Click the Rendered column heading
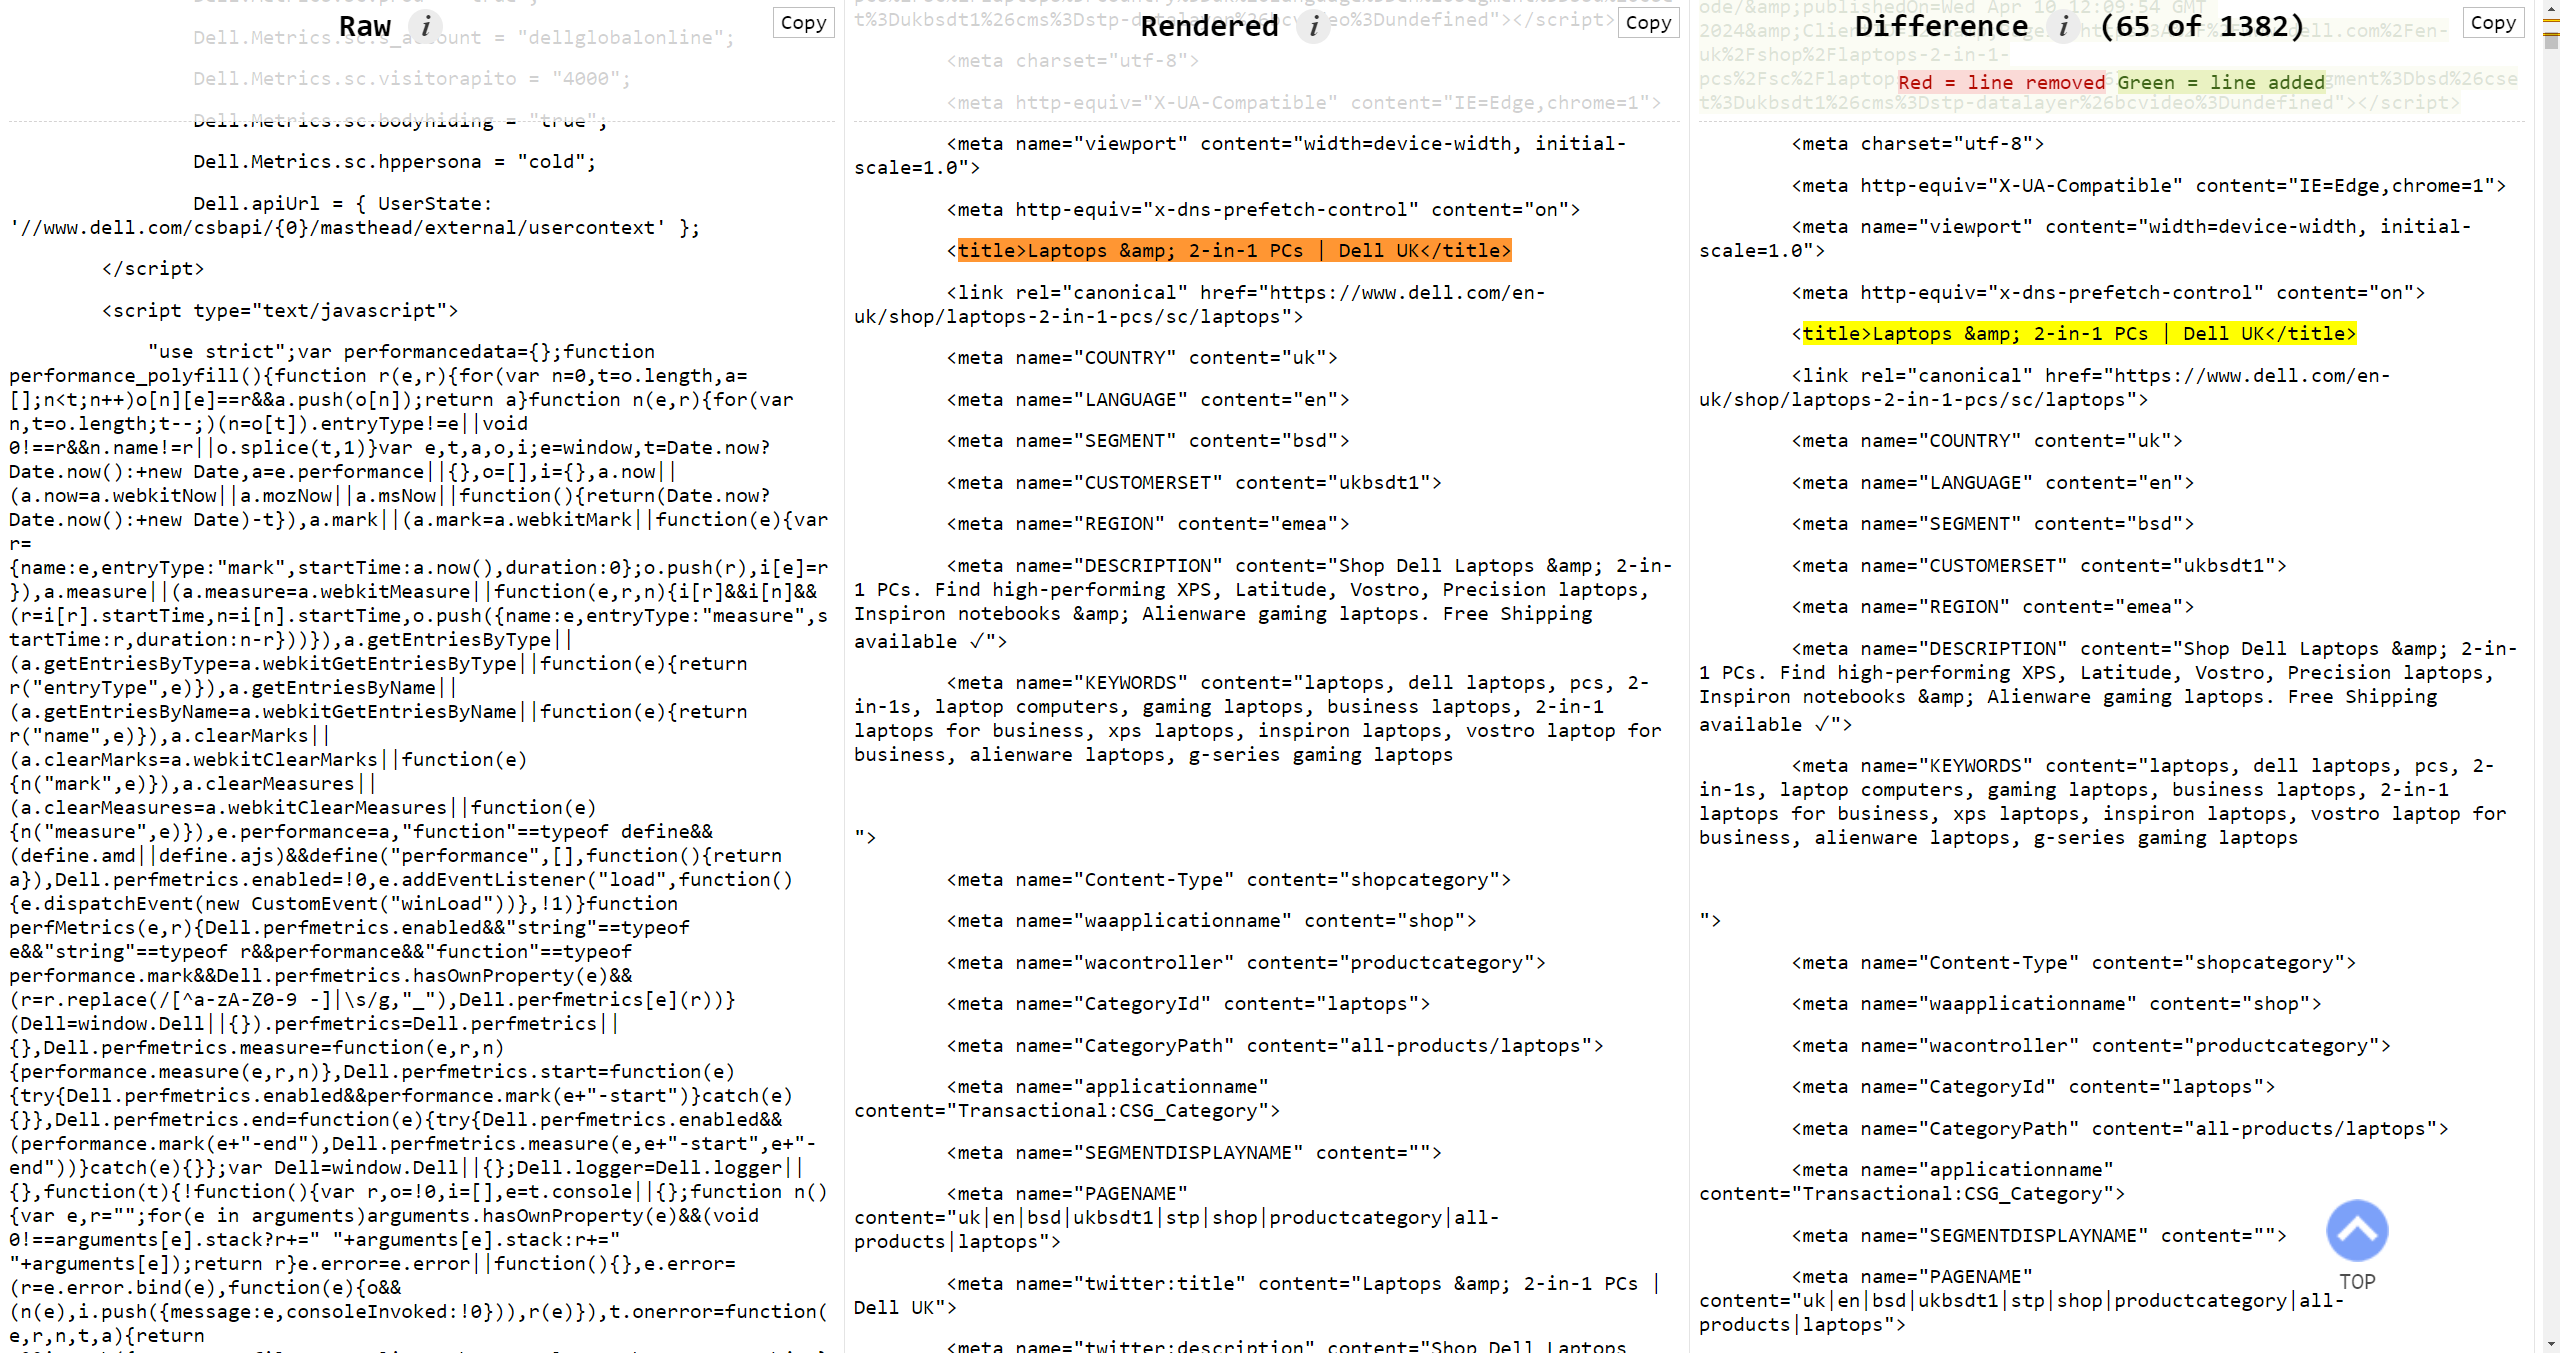 (x=1209, y=26)
